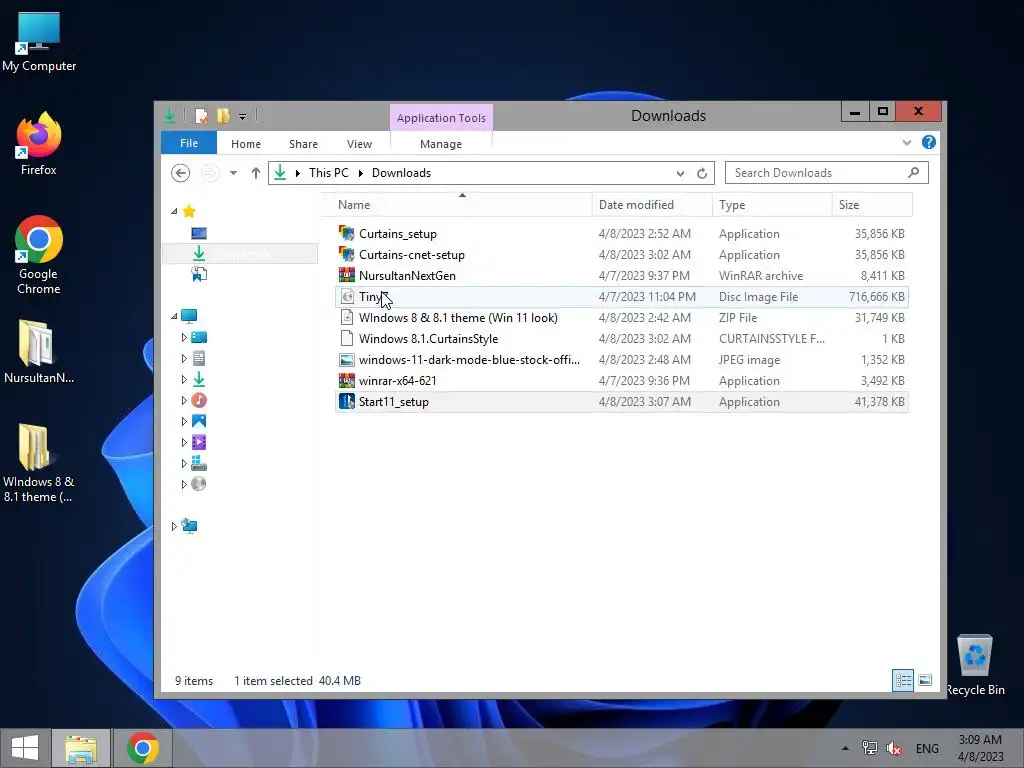Click the File Explorer taskbar icon

(81, 748)
